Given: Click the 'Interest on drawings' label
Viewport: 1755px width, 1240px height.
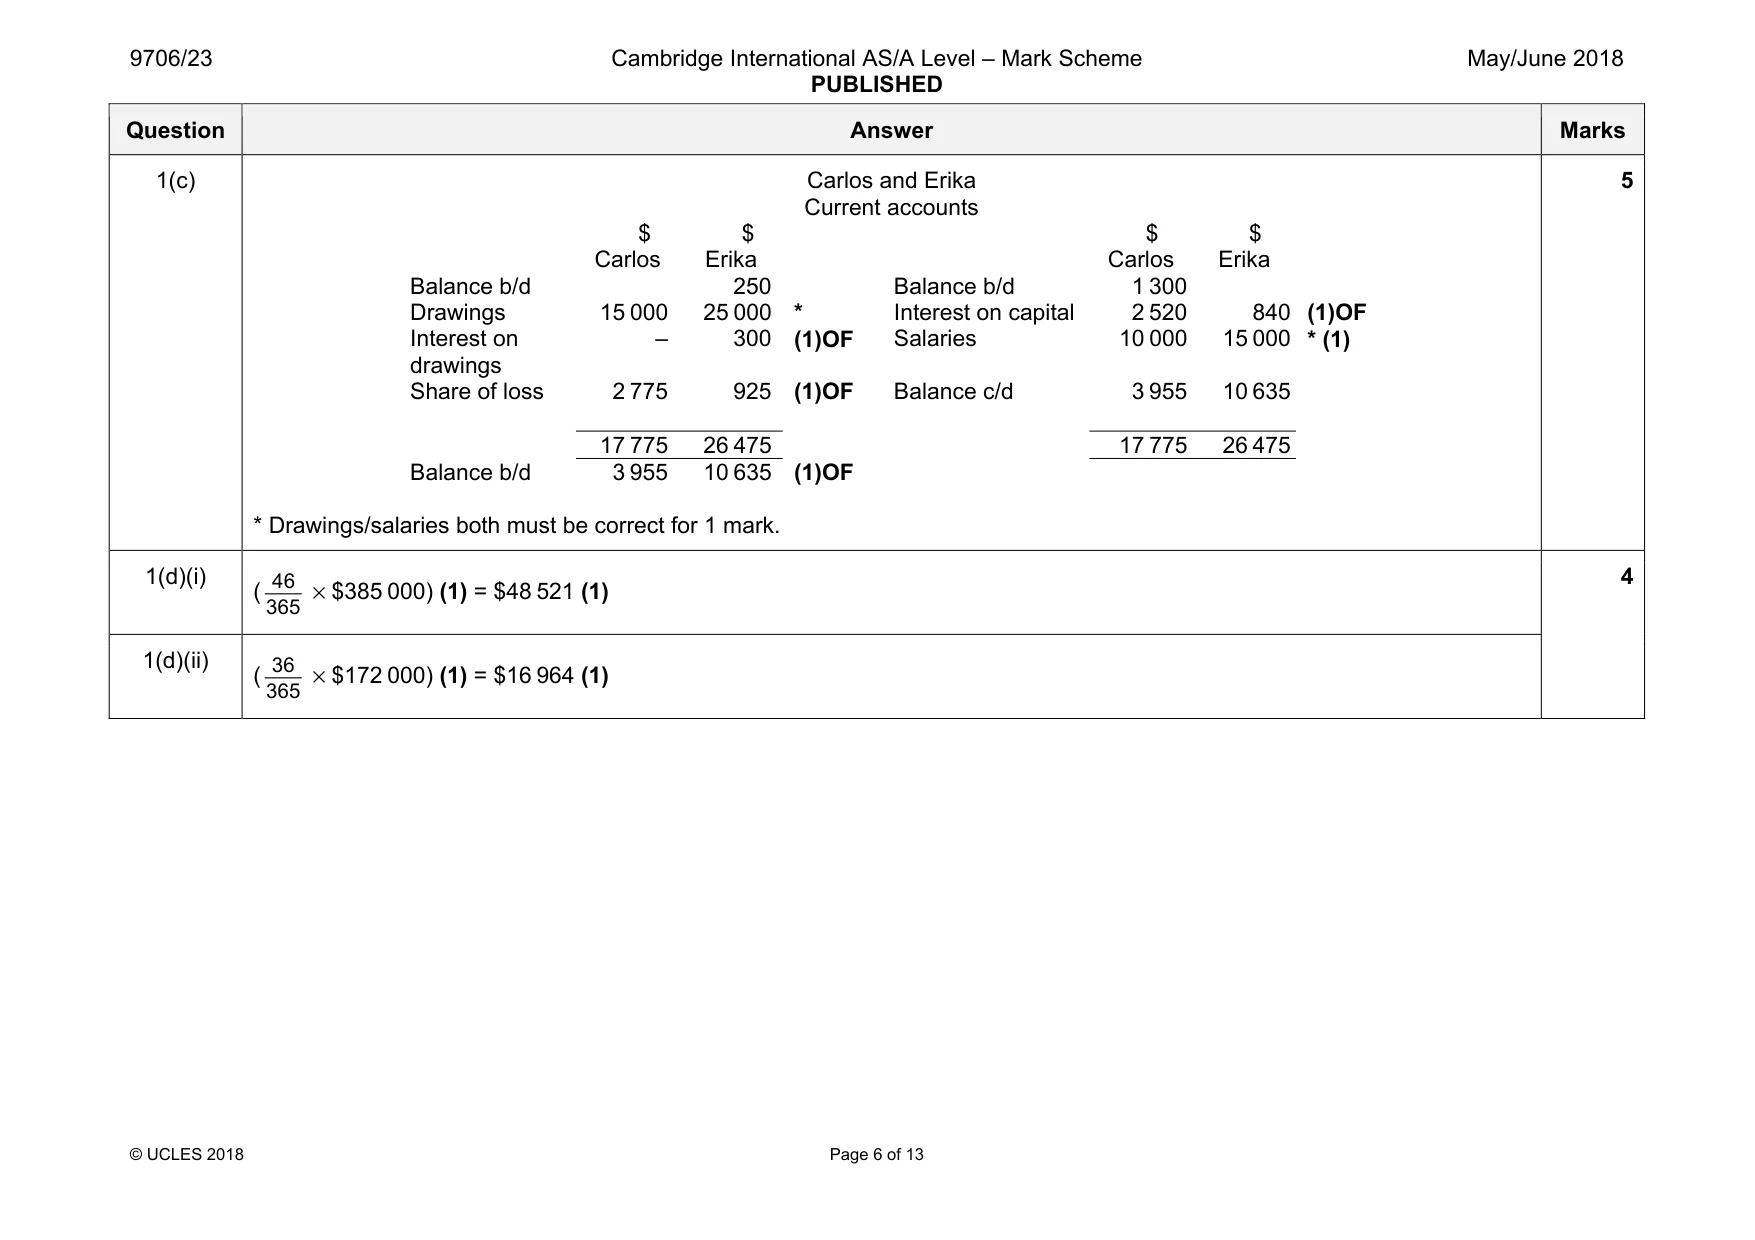Looking at the screenshot, I should [464, 352].
